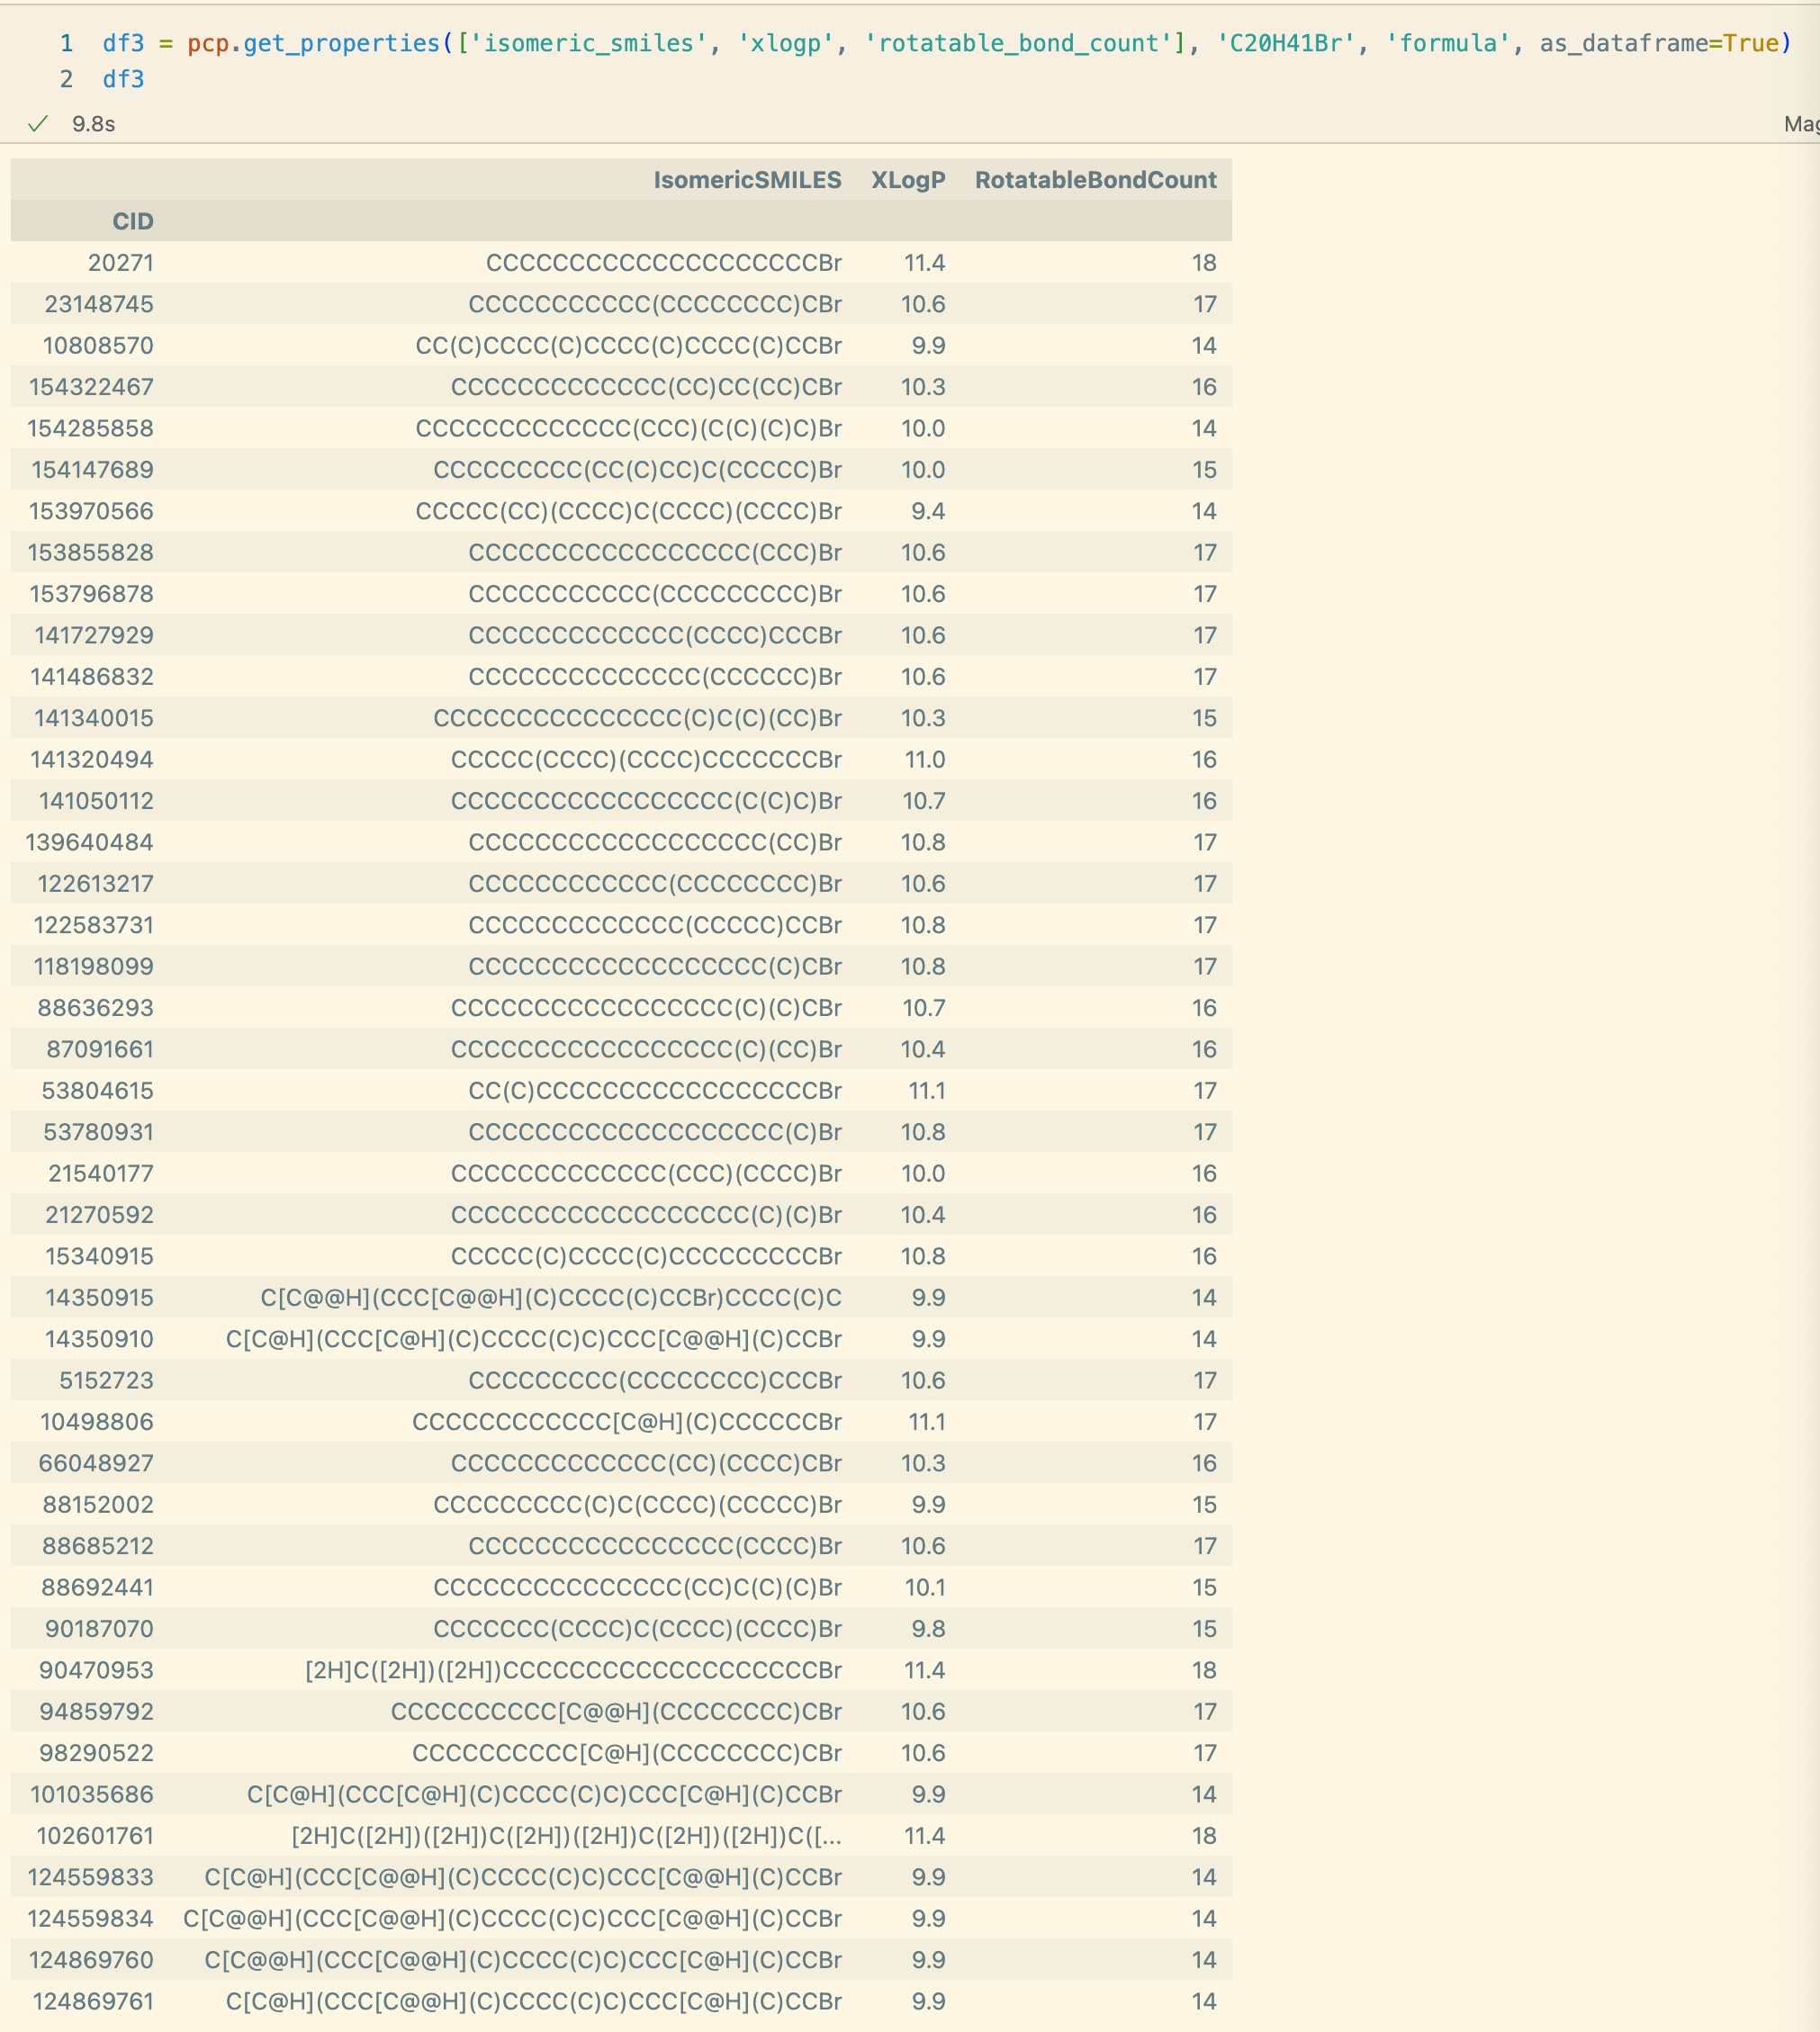
Task: Click the line number 1 in code cell
Action: coord(66,43)
